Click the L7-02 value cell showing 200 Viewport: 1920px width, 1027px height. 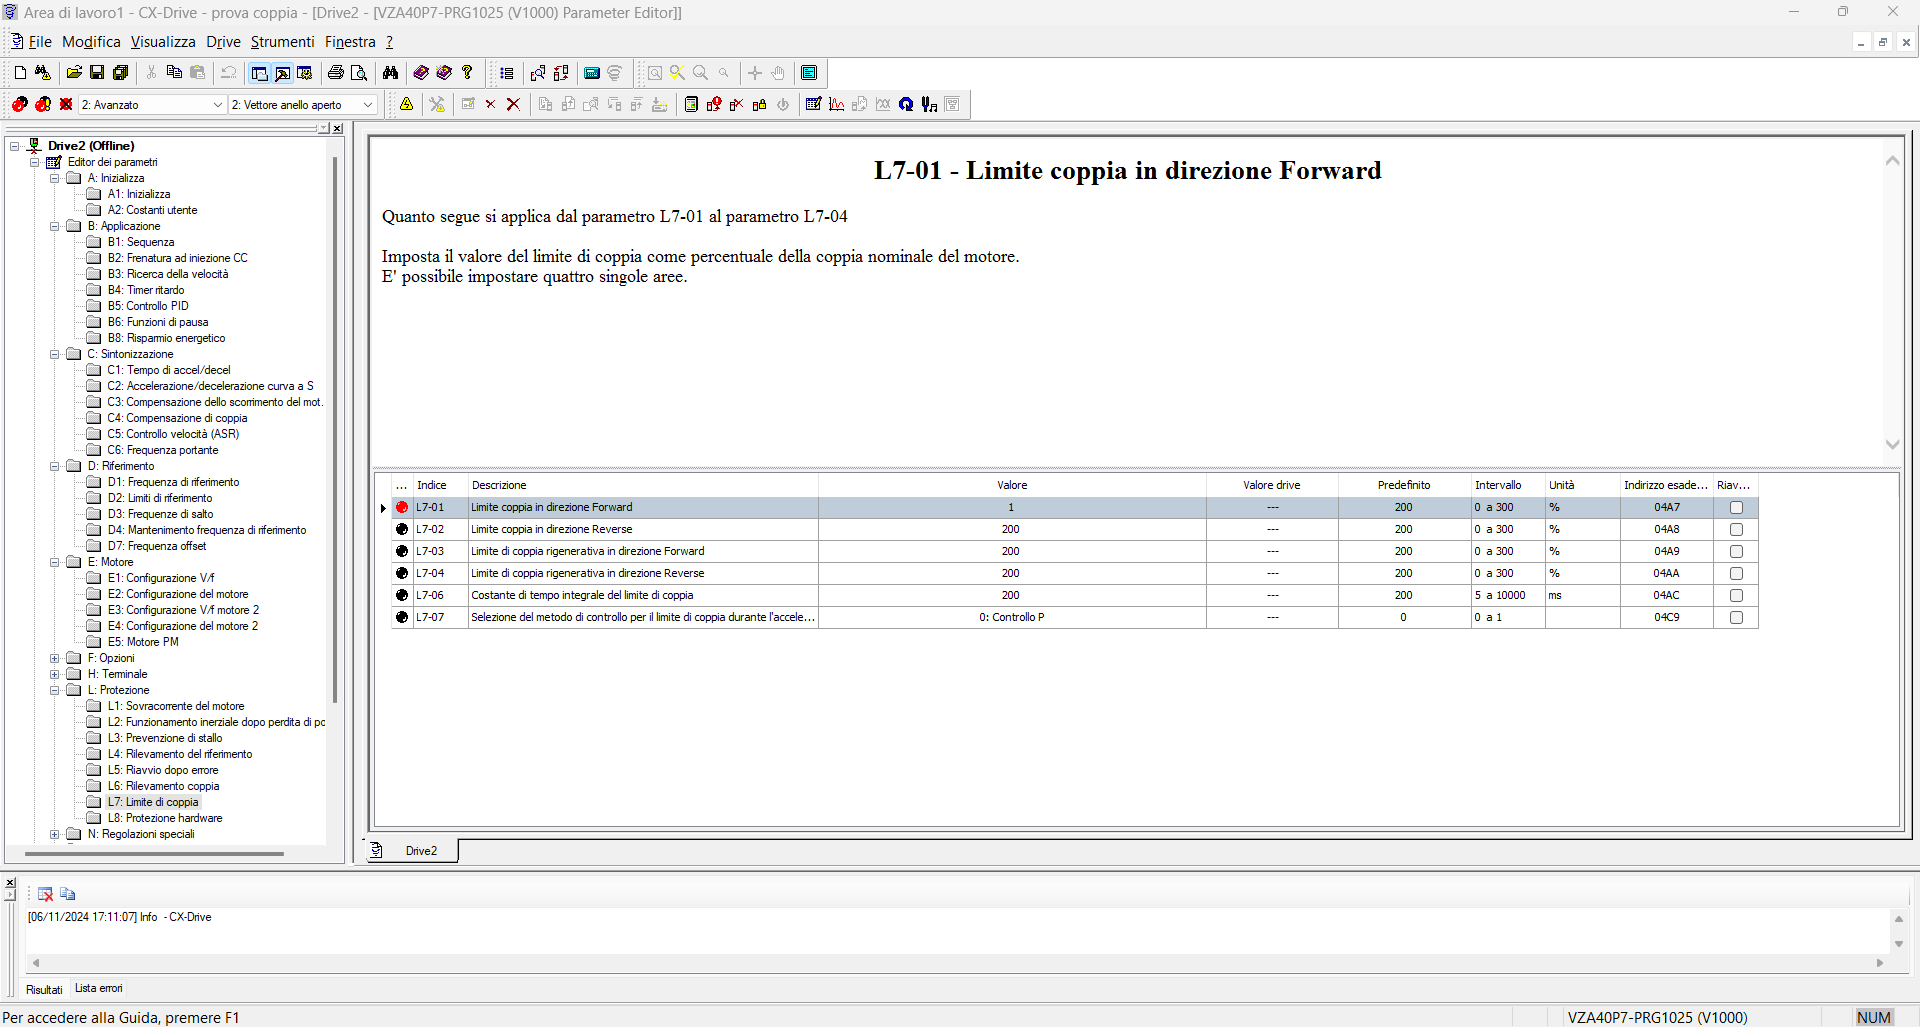(x=1011, y=530)
